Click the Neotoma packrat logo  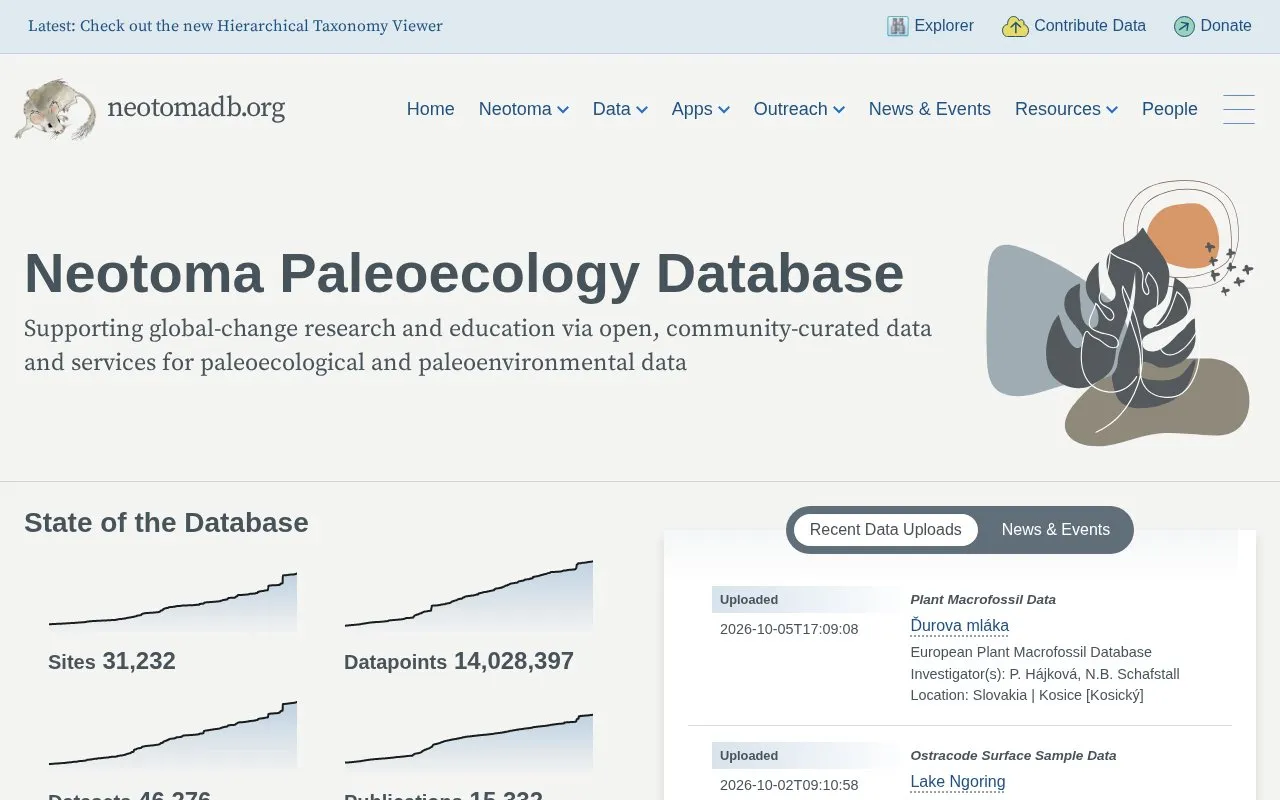tap(56, 108)
